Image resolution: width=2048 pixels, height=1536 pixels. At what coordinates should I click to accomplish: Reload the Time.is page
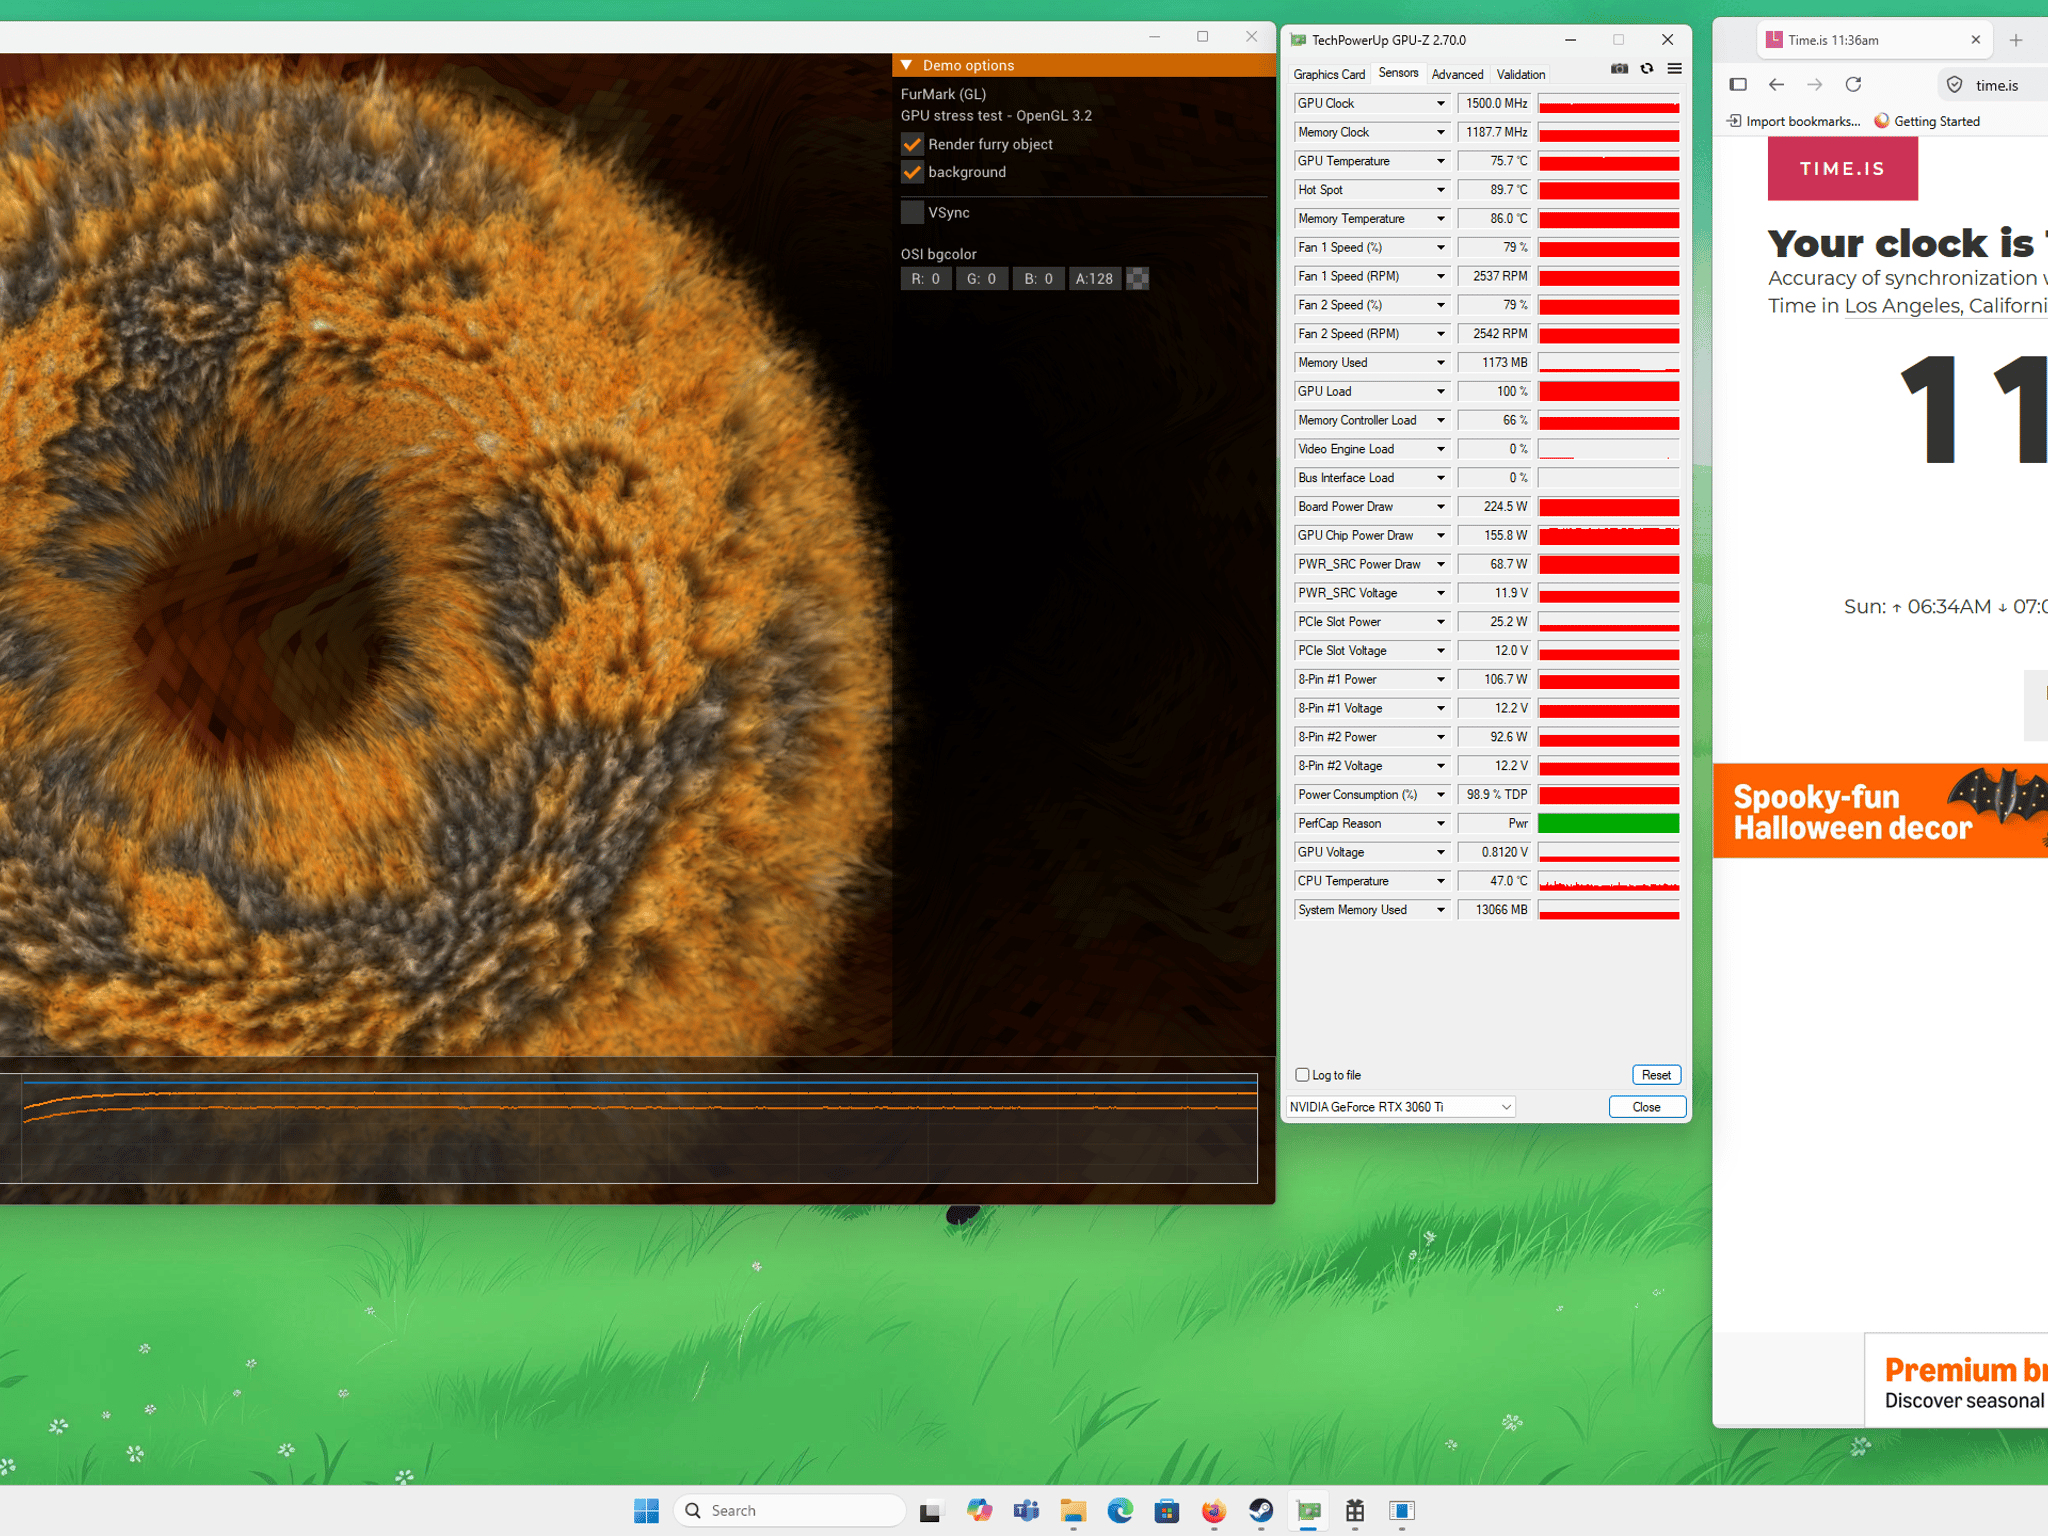(x=1853, y=85)
